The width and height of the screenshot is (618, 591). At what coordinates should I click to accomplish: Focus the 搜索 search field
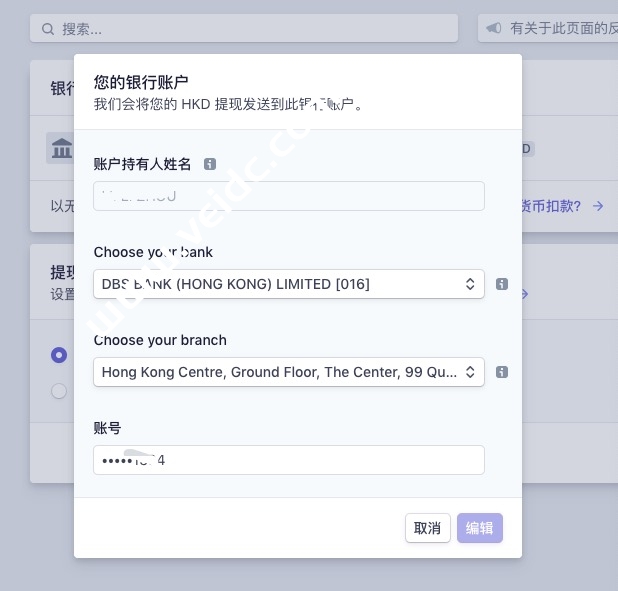coord(244,28)
